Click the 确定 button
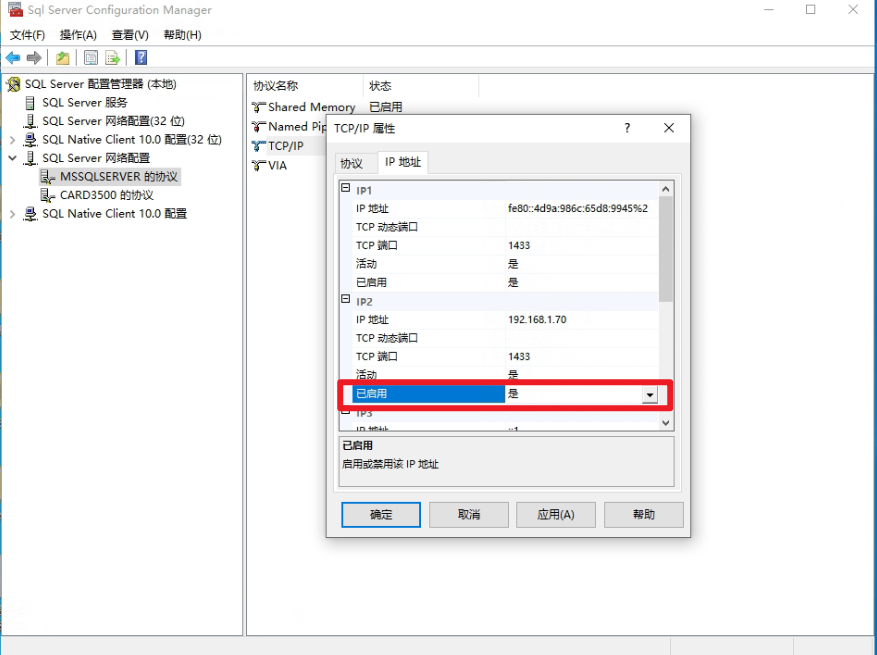 pyautogui.click(x=381, y=515)
